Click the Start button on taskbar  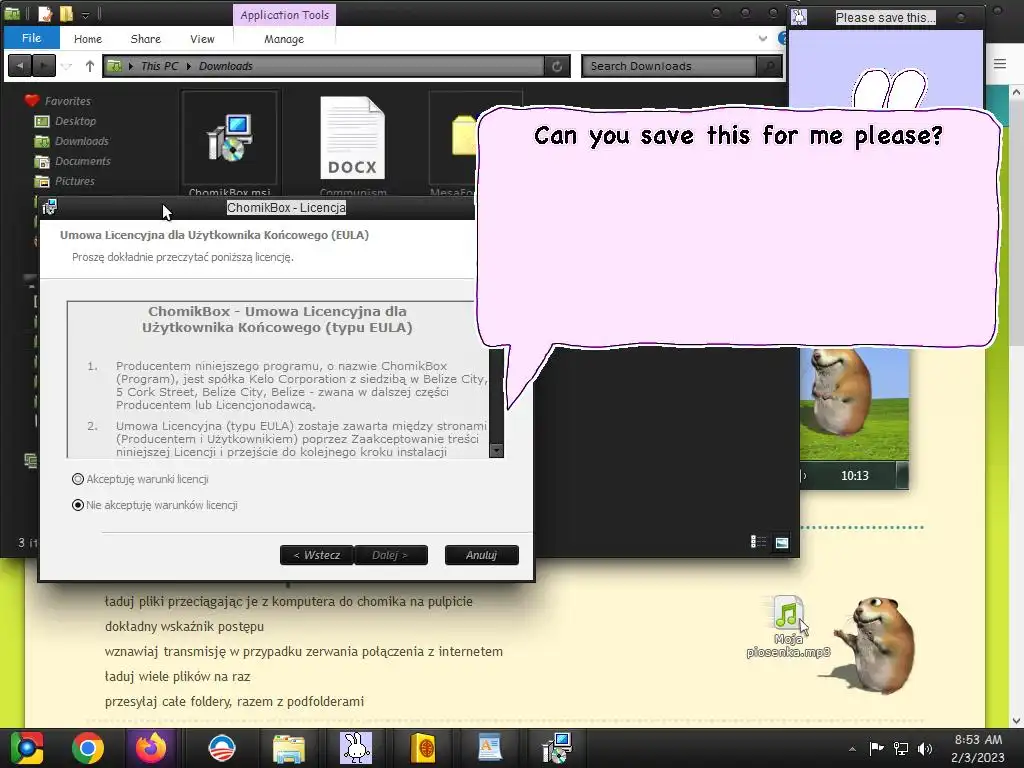click(27, 748)
